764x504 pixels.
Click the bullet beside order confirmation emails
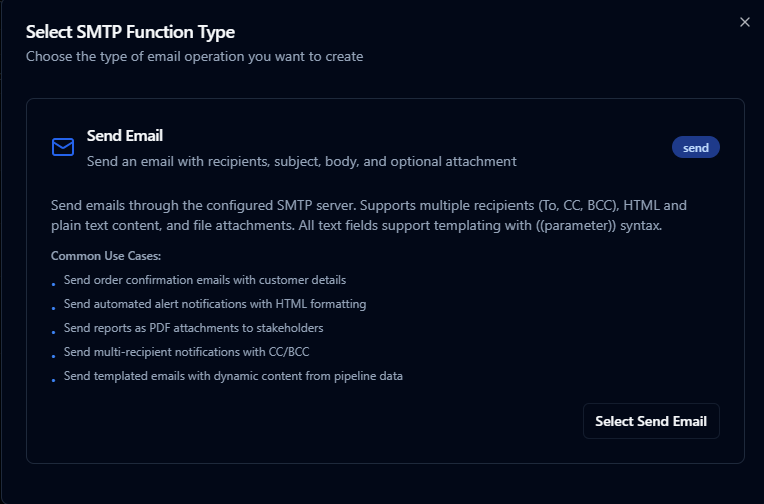[x=53, y=284]
